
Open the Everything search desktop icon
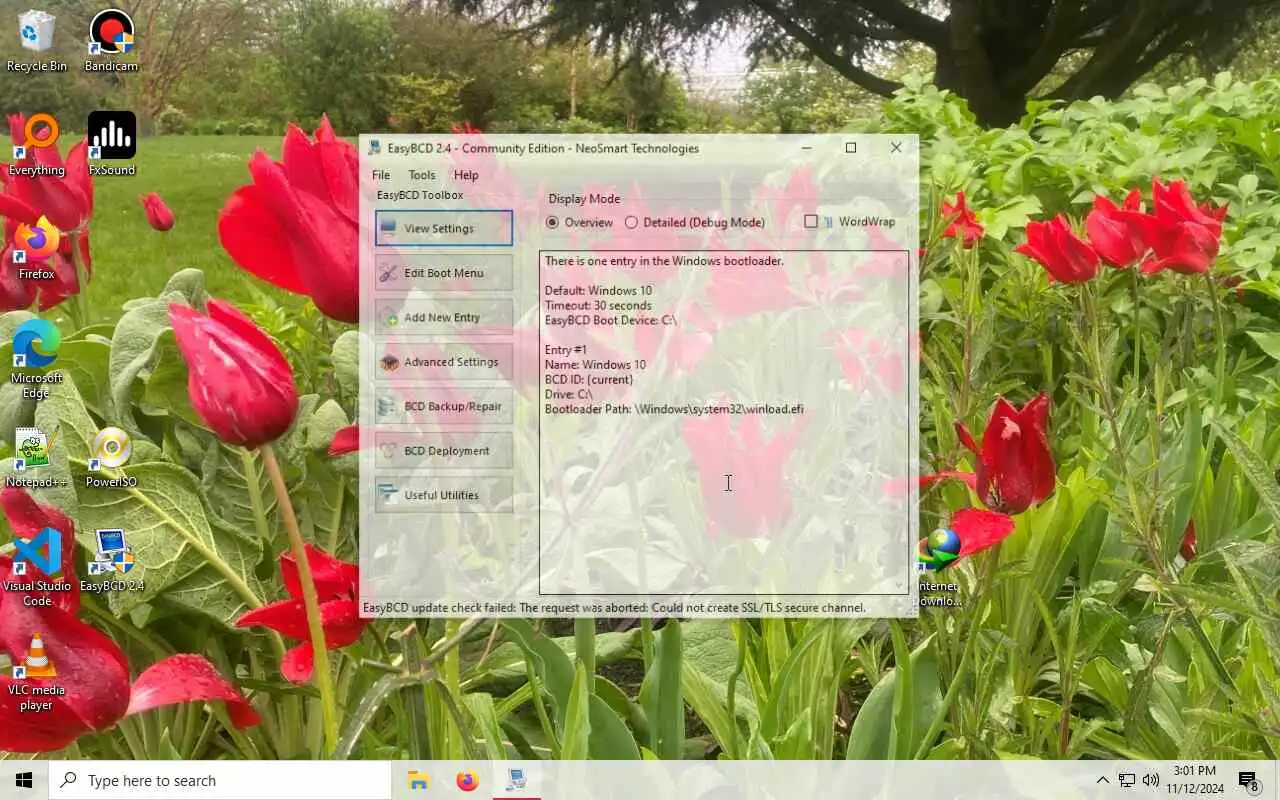click(x=36, y=145)
